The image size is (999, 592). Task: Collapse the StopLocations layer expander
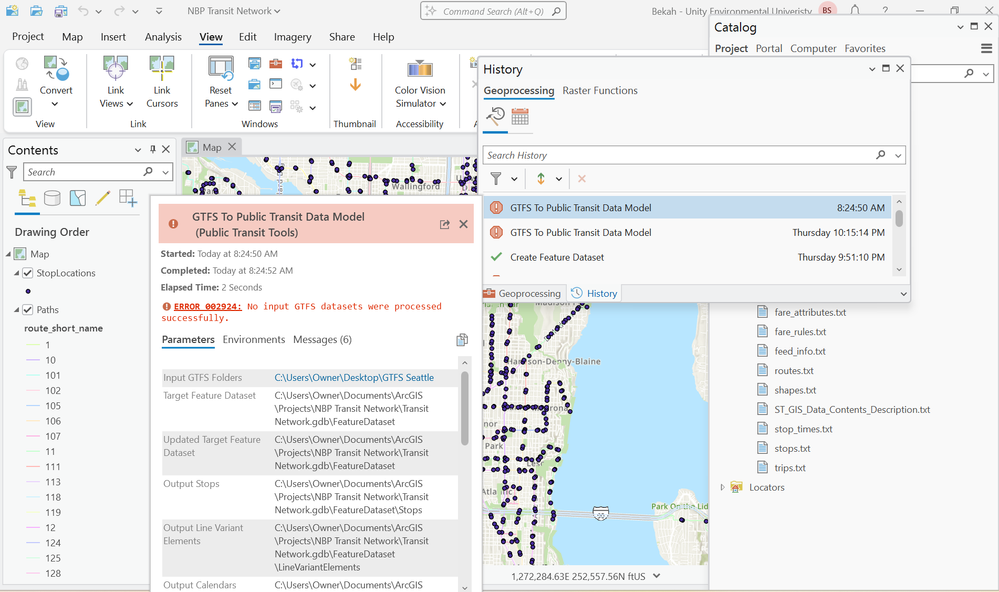coord(17,273)
